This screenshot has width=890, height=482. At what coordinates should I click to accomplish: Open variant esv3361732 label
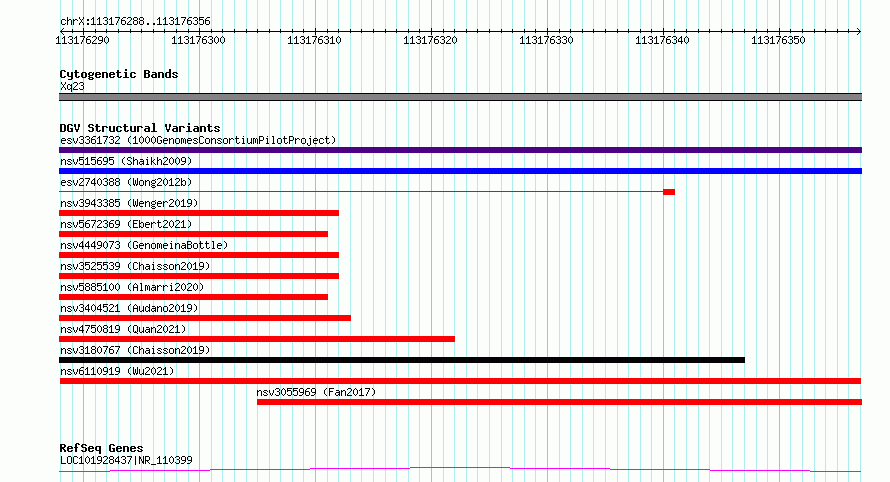point(198,140)
